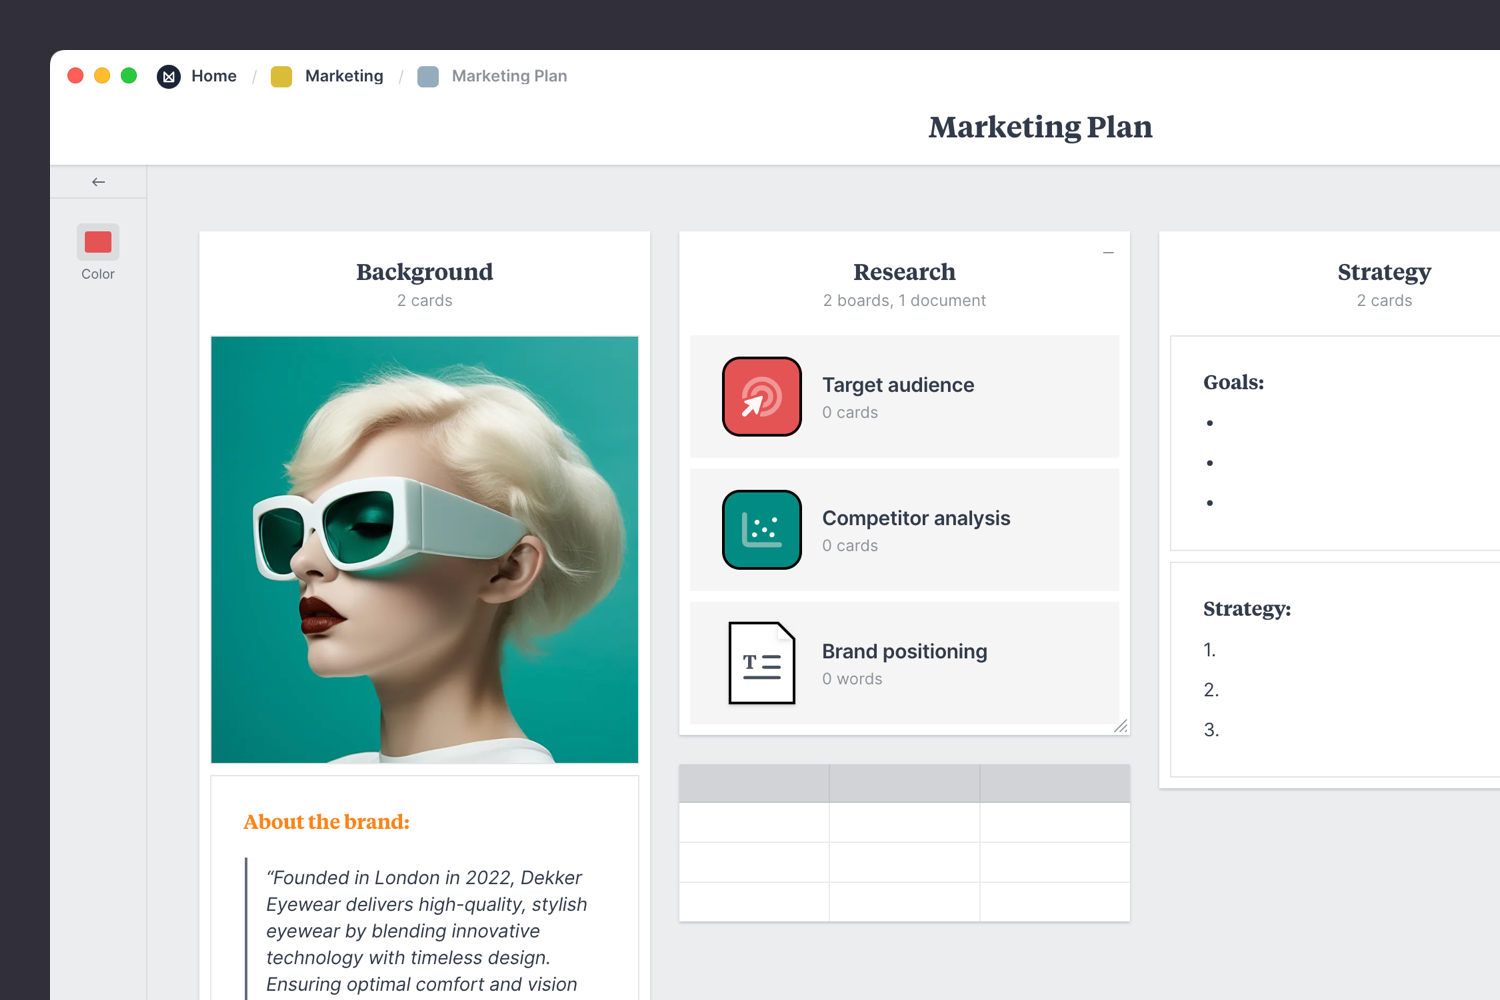Navigate to Home via the breadcrumb

coord(214,76)
